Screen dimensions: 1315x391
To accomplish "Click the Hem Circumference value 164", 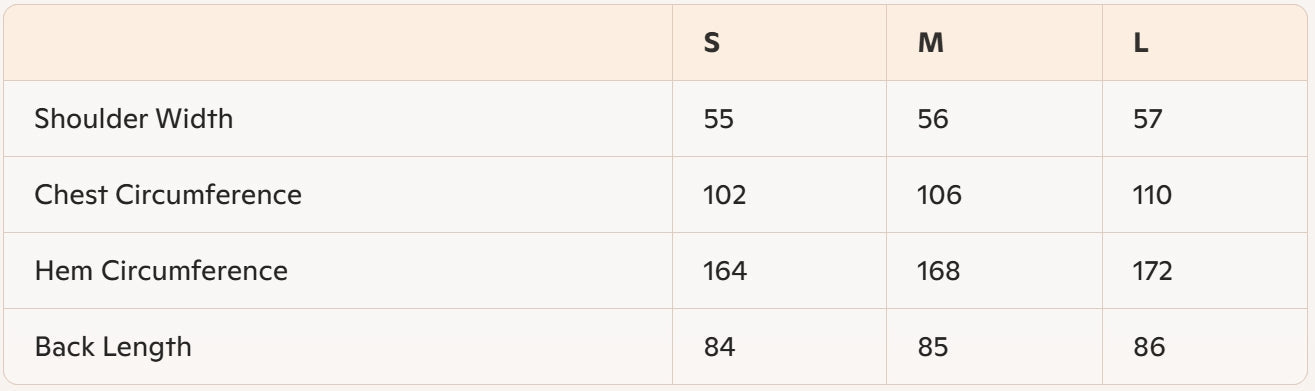I will (725, 271).
